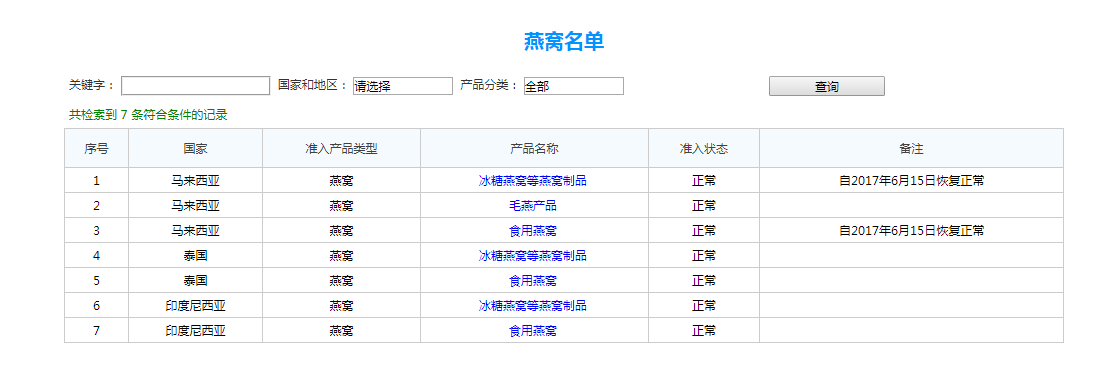Viewport: 1116px width, 391px height.
Task: Click the 查询 search button
Action: pos(826,86)
